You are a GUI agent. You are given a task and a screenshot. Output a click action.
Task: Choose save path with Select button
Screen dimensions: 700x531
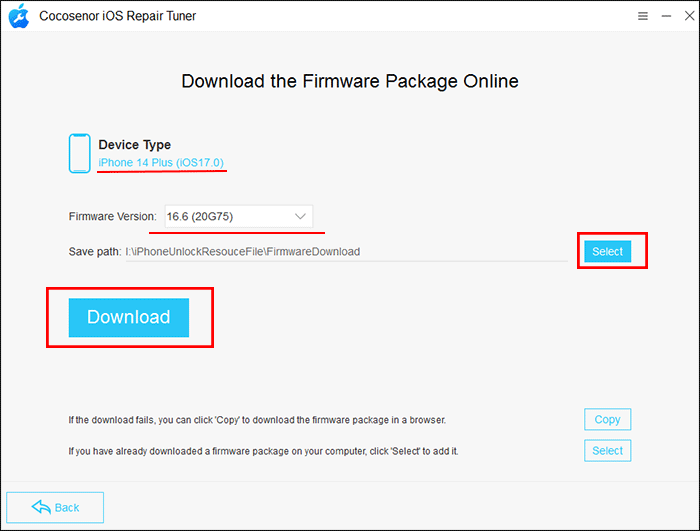[607, 251]
